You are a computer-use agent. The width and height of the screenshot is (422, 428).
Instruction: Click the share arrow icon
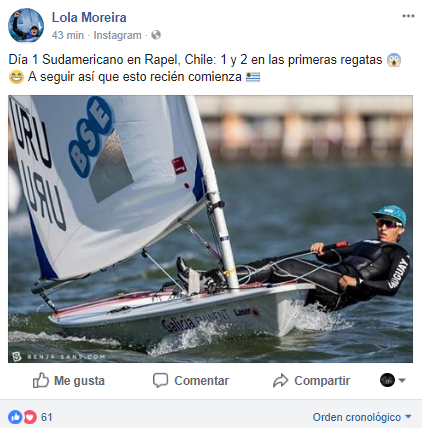[280, 380]
